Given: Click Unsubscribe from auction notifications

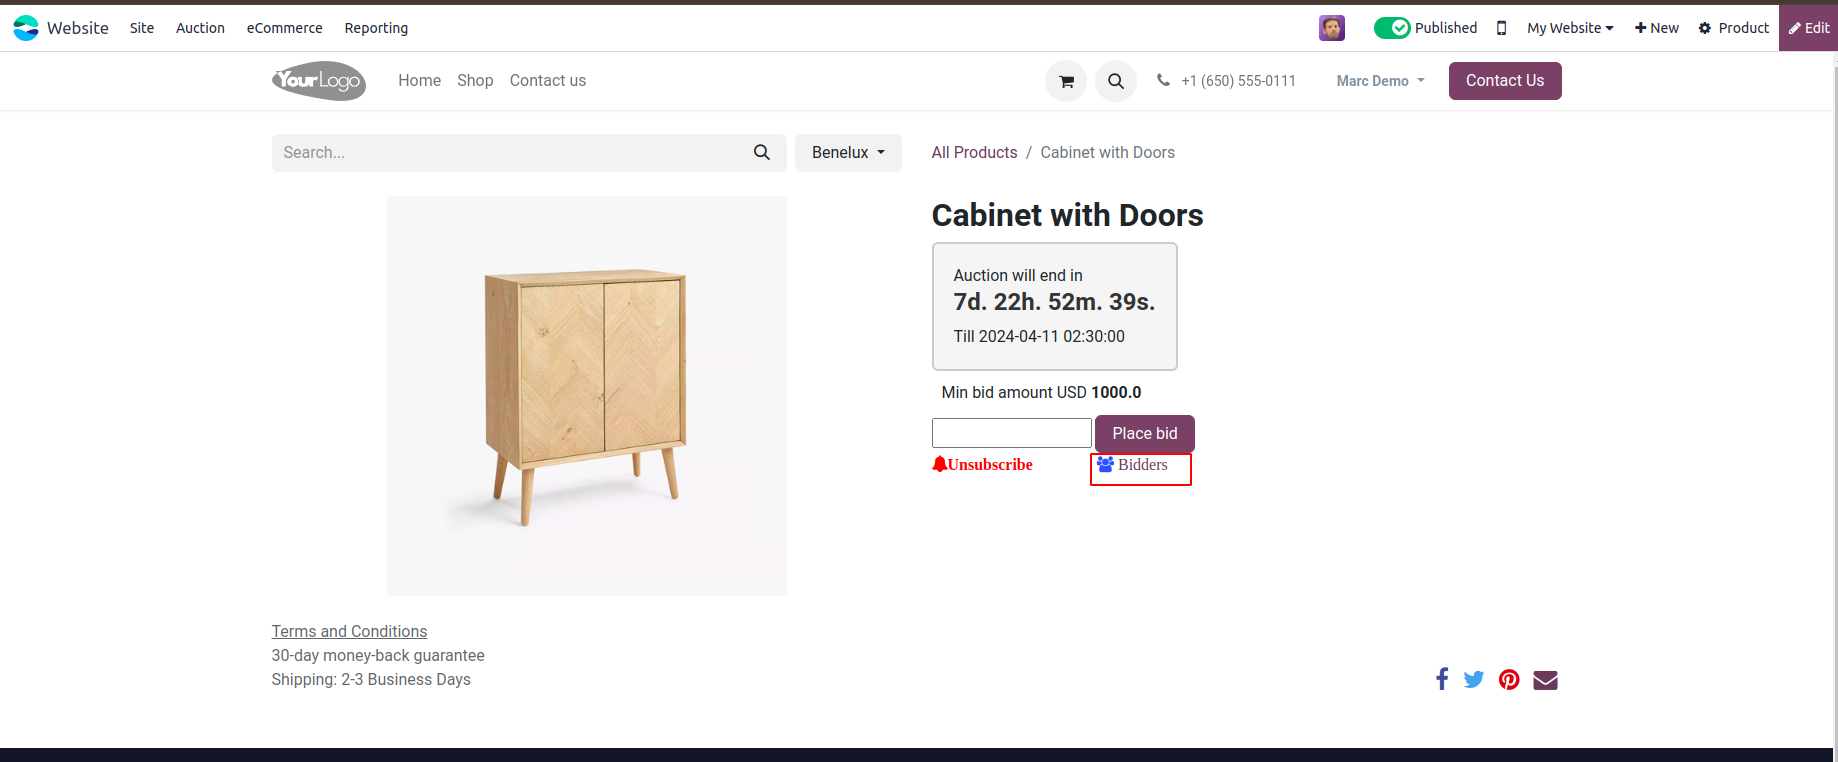Looking at the screenshot, I should pos(983,465).
